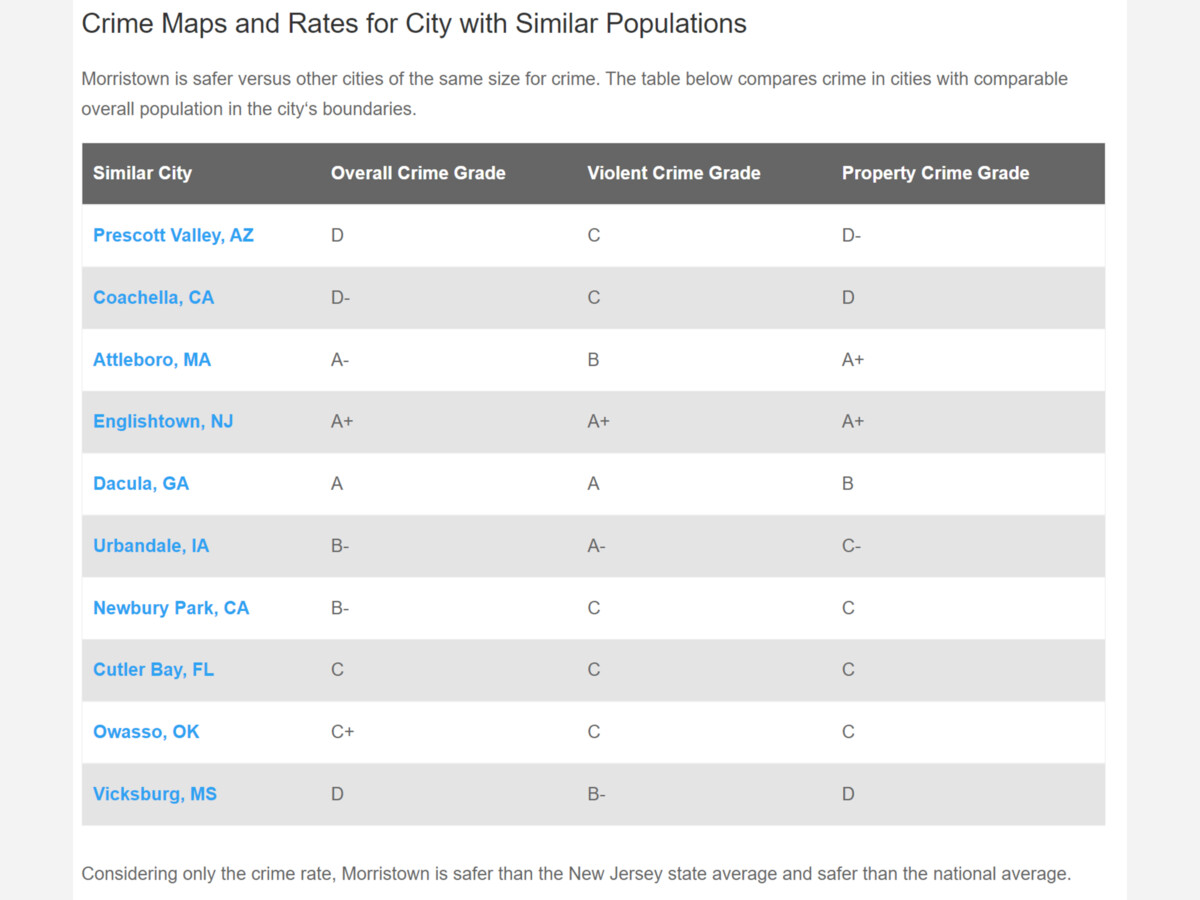
Task: Click the Similar City column header
Action: 142,173
